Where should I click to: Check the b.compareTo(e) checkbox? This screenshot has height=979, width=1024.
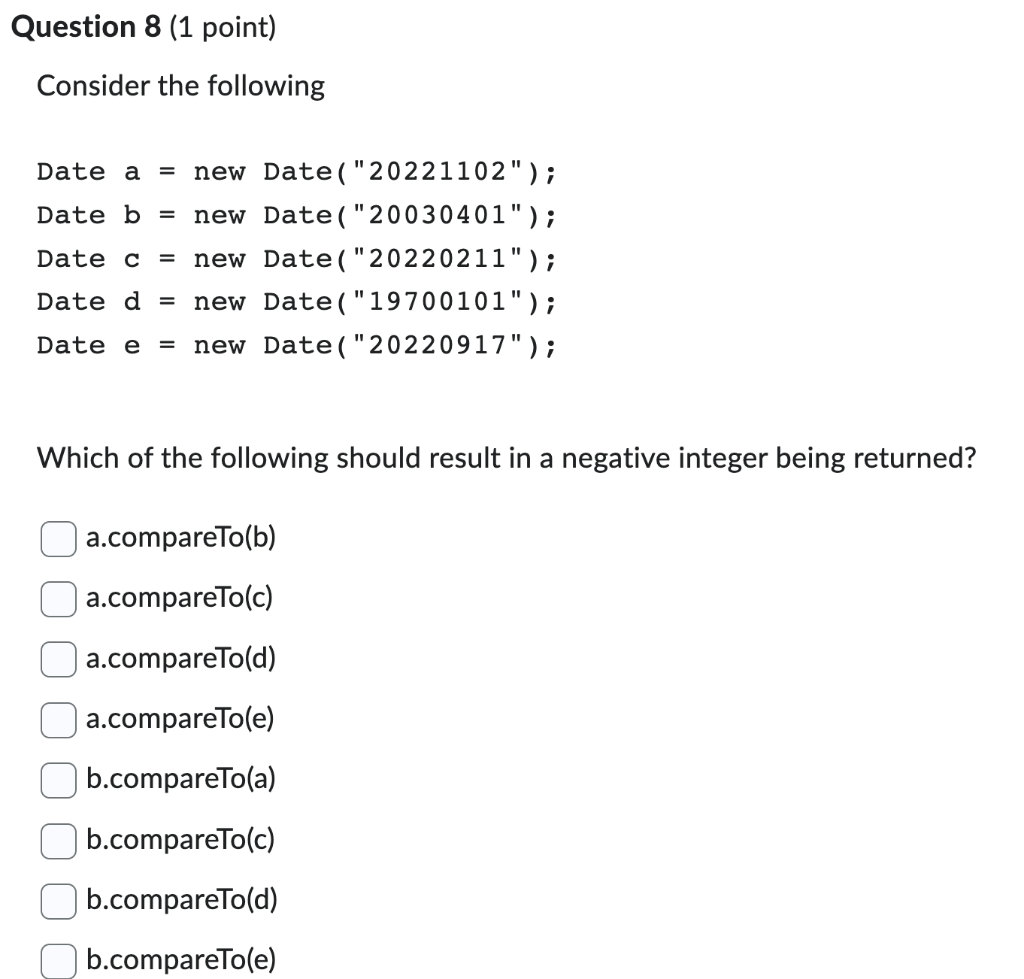58,960
